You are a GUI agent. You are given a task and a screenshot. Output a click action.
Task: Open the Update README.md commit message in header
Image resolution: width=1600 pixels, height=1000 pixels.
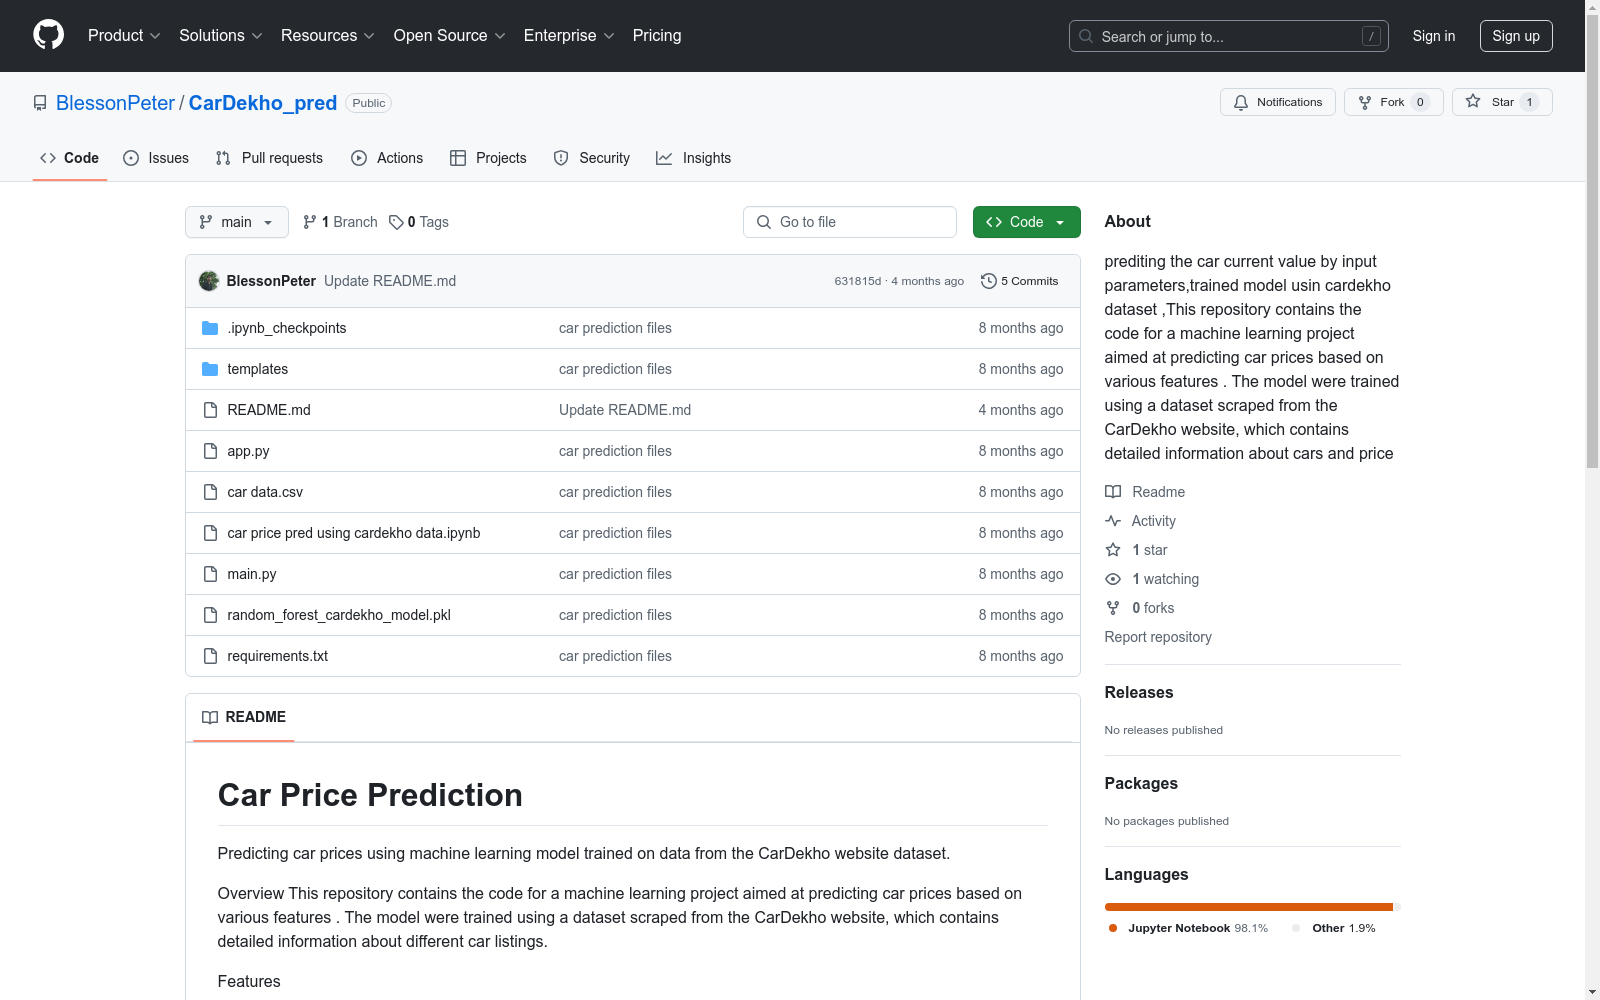point(390,281)
